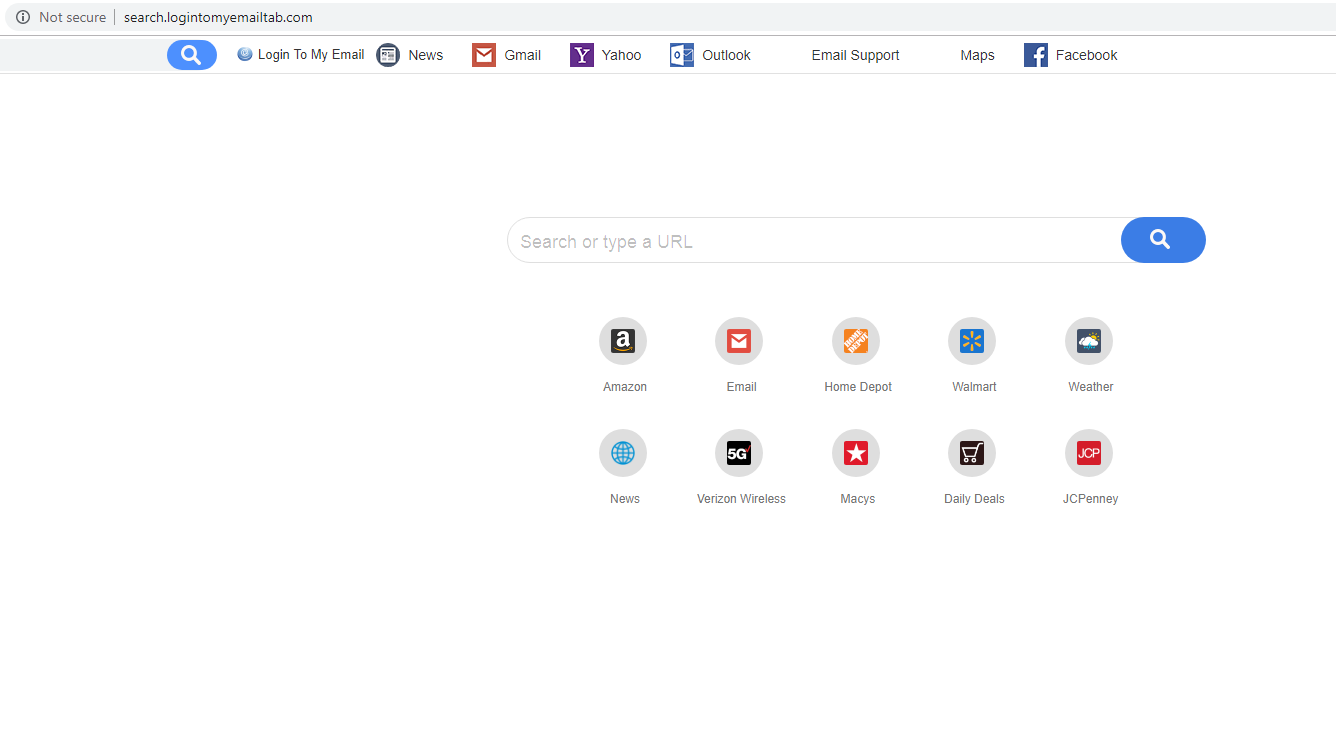Click the Outlook text label in toolbar
The width and height of the screenshot is (1336, 752).
(727, 55)
